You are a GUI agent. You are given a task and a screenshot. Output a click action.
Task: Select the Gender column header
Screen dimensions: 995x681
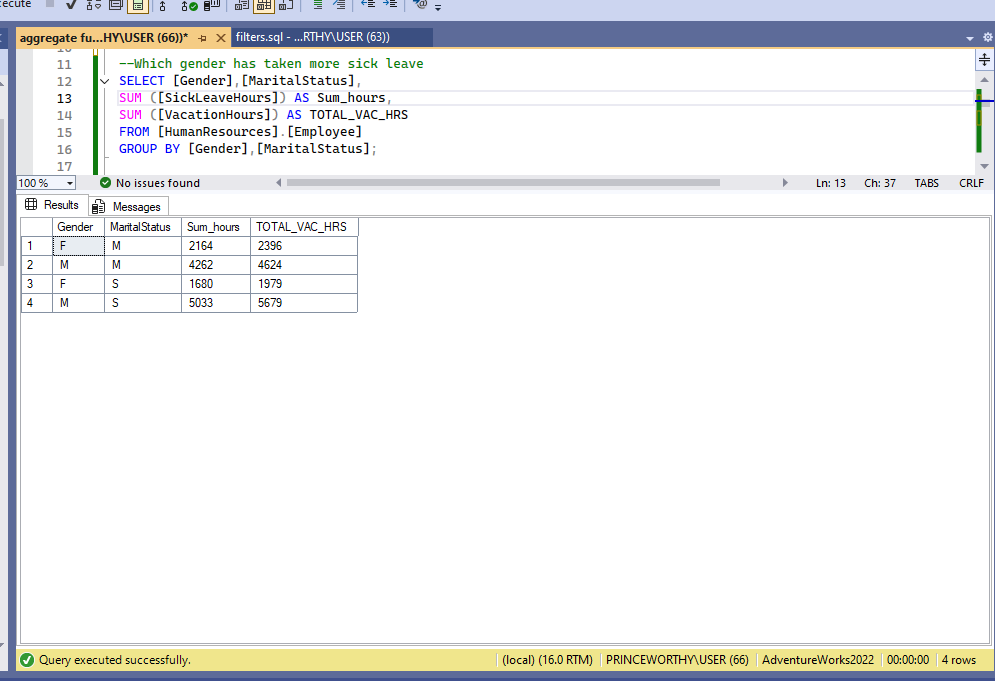click(79, 227)
